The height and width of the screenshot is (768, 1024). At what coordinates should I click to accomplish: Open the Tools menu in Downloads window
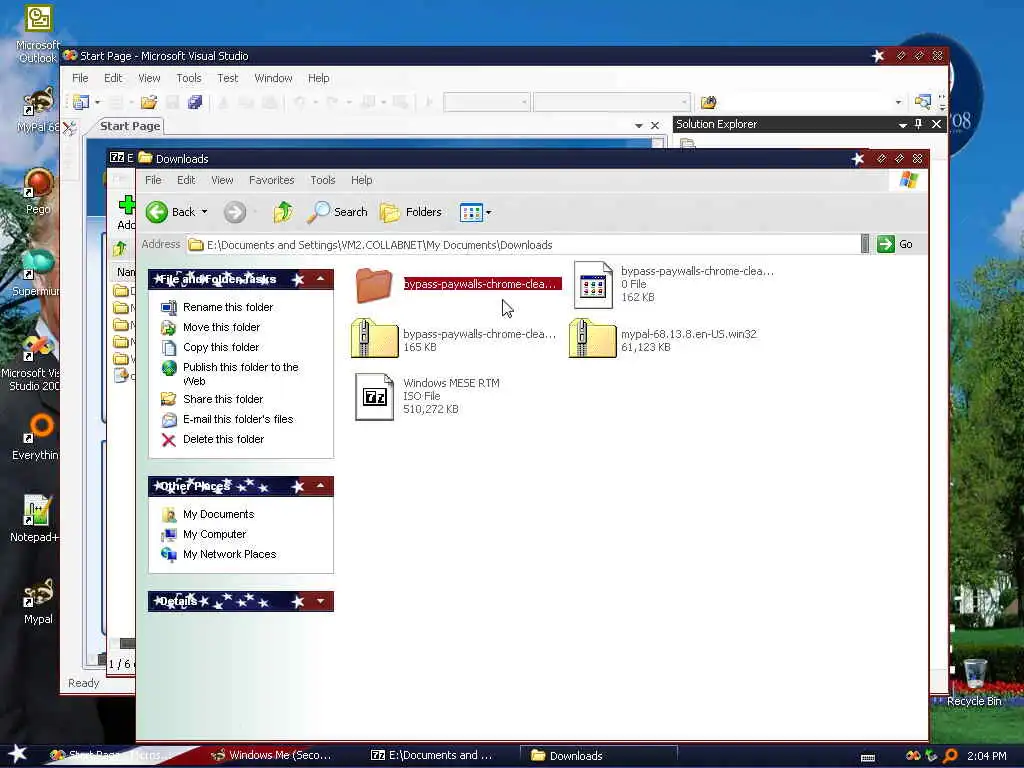(x=323, y=180)
